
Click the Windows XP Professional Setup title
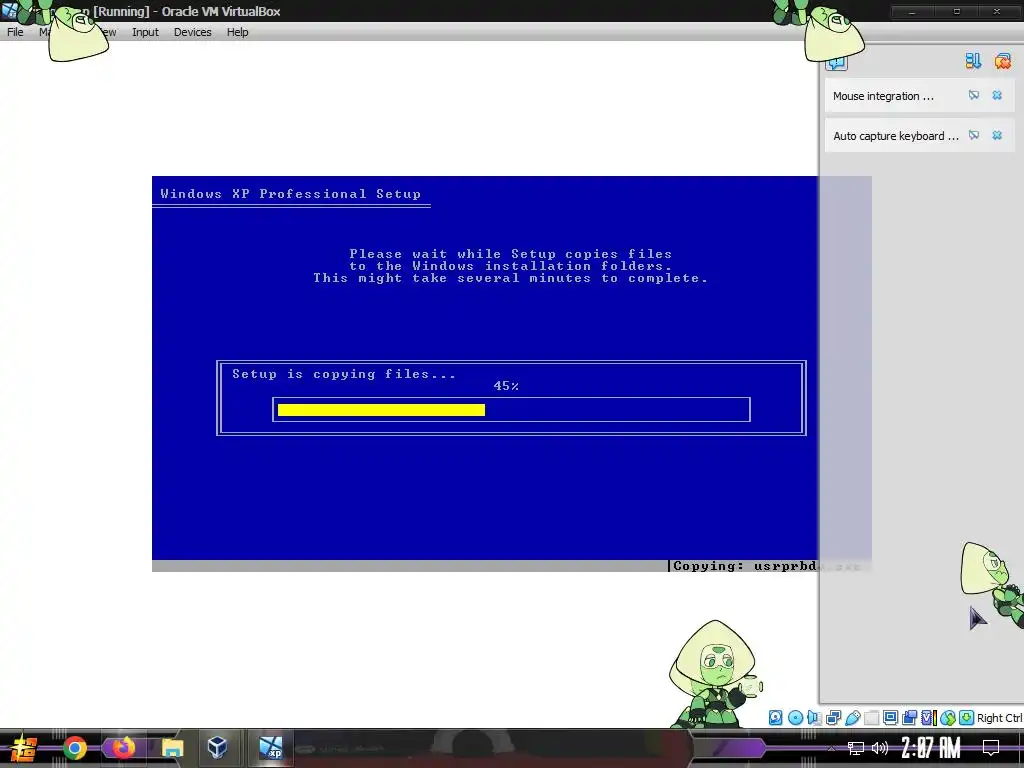(291, 194)
